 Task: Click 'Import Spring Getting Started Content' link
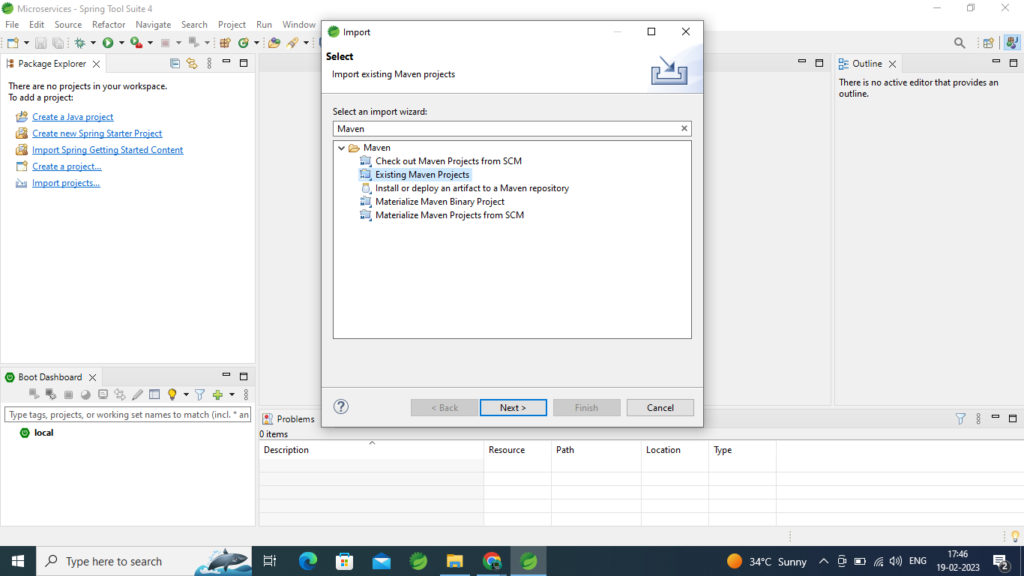(108, 150)
